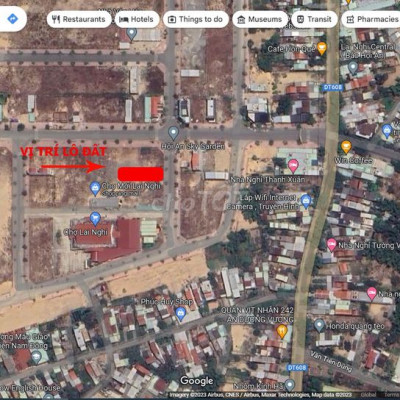Click the DT608 road badge near the bottom

coord(296,367)
